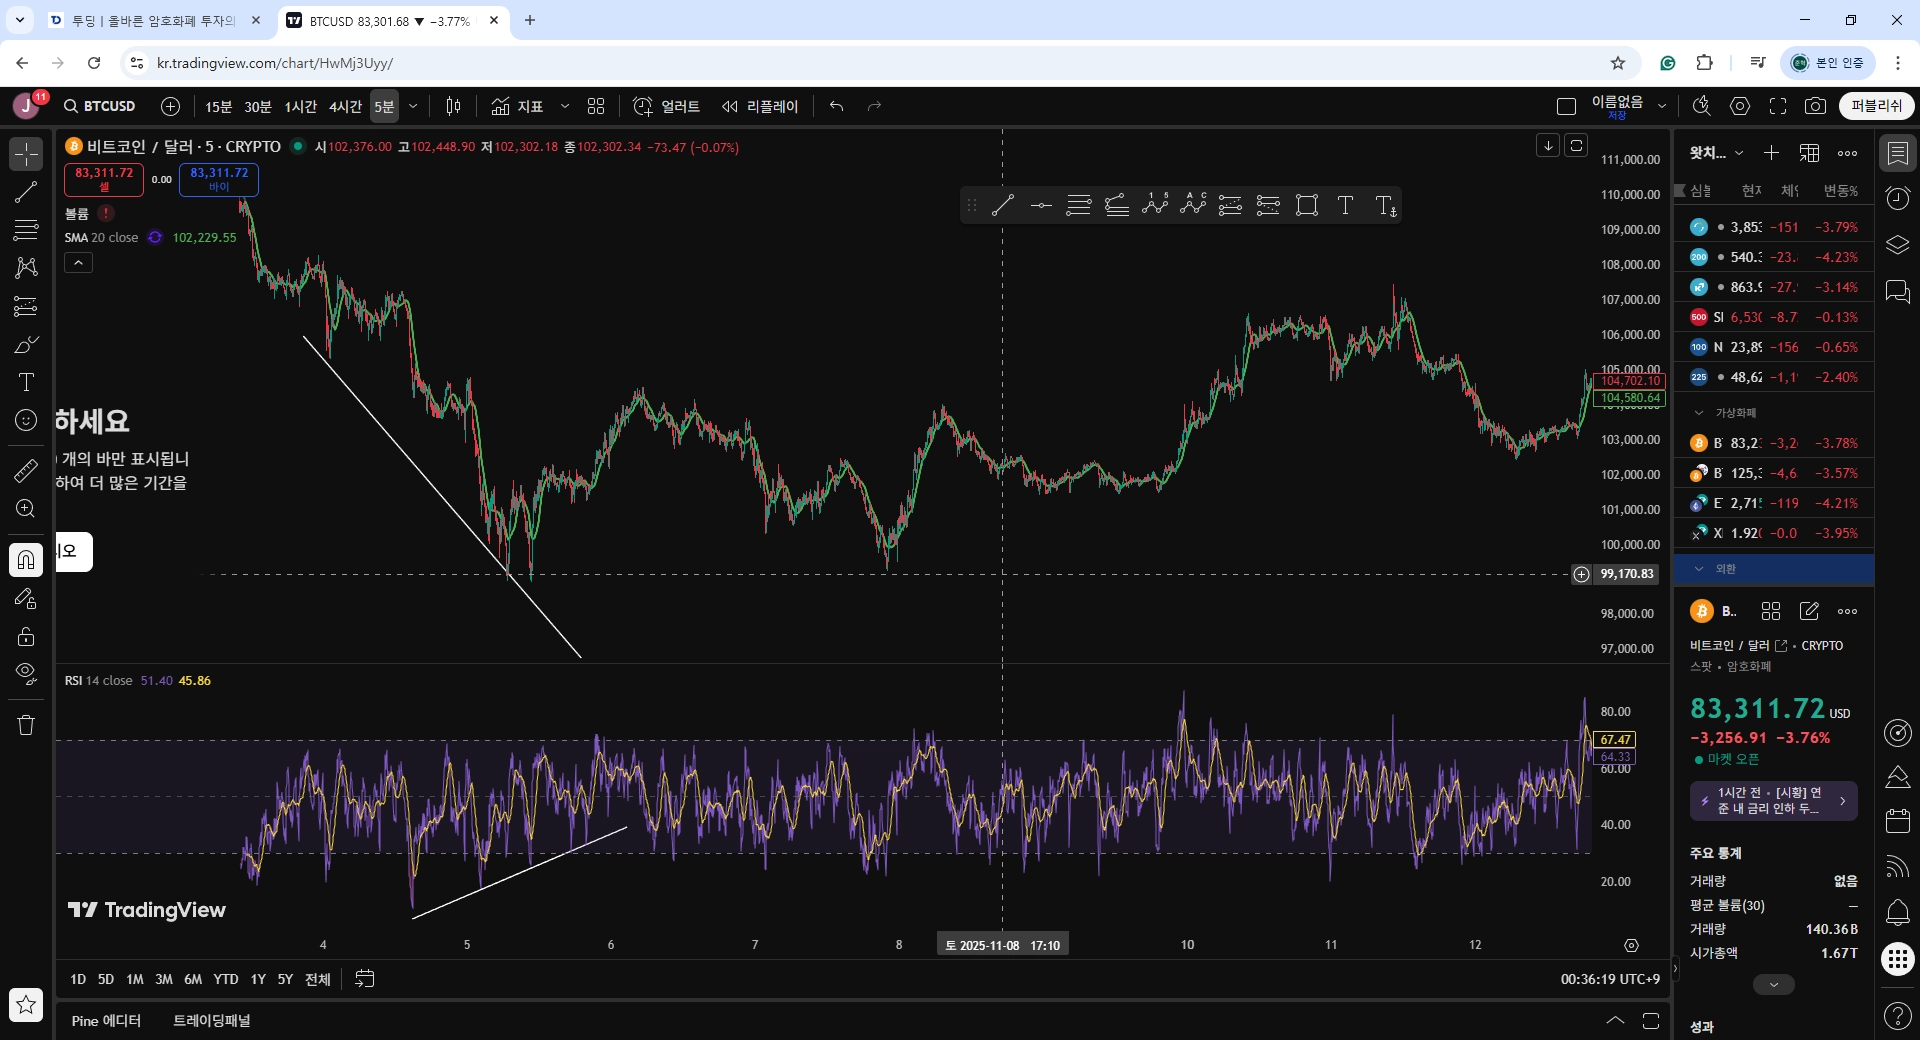Select the text annotation tool
Screen dimensions: 1920x1040
[x=26, y=382]
